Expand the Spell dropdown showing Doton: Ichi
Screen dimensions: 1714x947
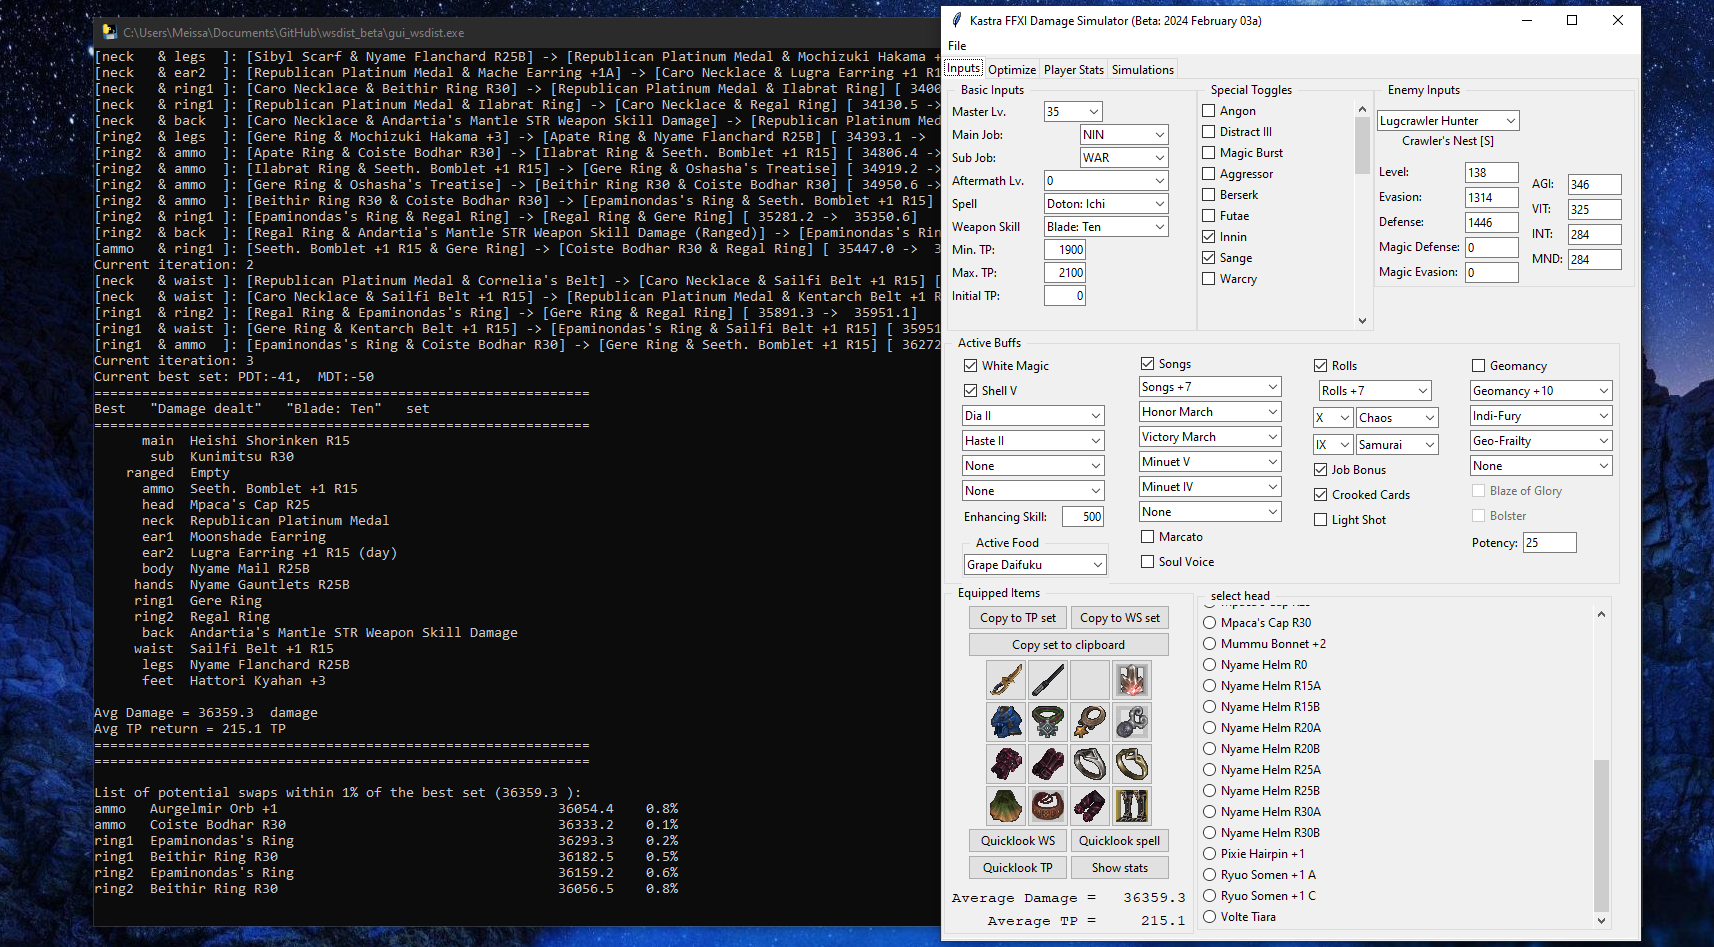1106,204
